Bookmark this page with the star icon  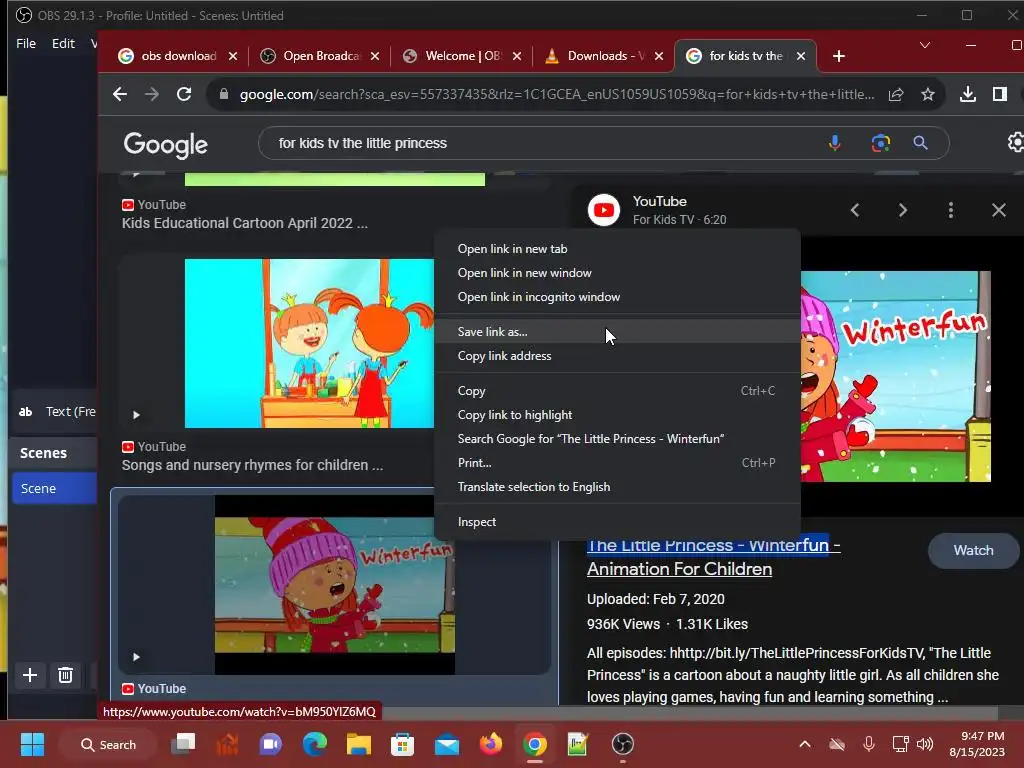(x=927, y=95)
